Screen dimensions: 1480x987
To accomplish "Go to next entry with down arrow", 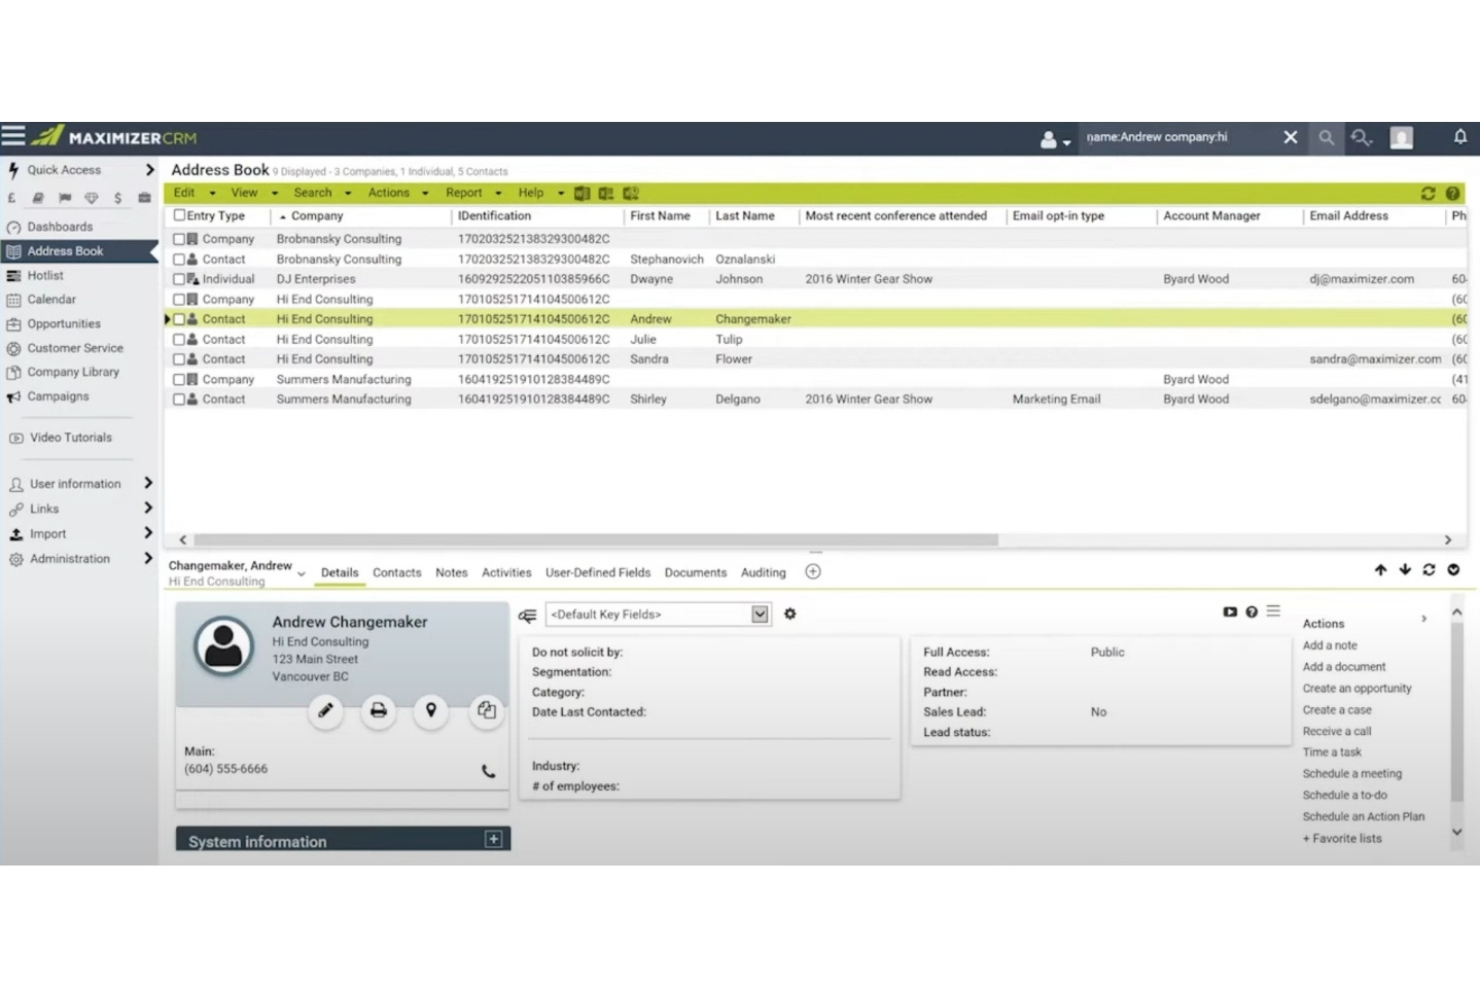I will 1405,570.
